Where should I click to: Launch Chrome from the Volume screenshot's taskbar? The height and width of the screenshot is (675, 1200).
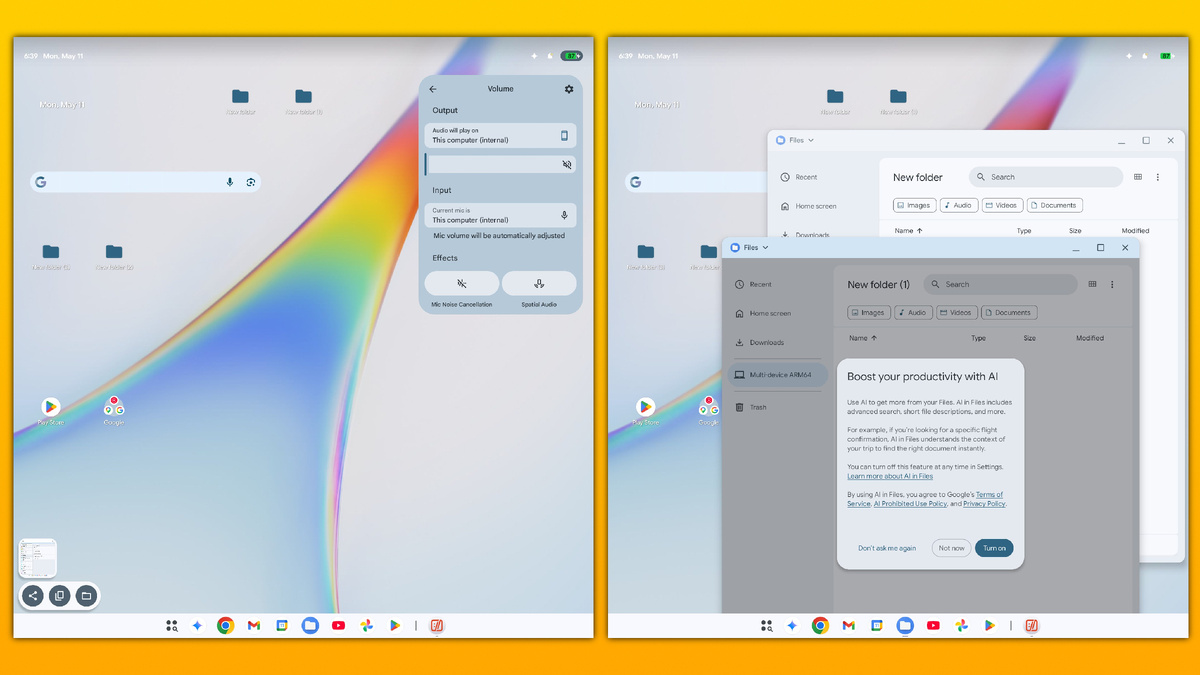pyautogui.click(x=225, y=625)
